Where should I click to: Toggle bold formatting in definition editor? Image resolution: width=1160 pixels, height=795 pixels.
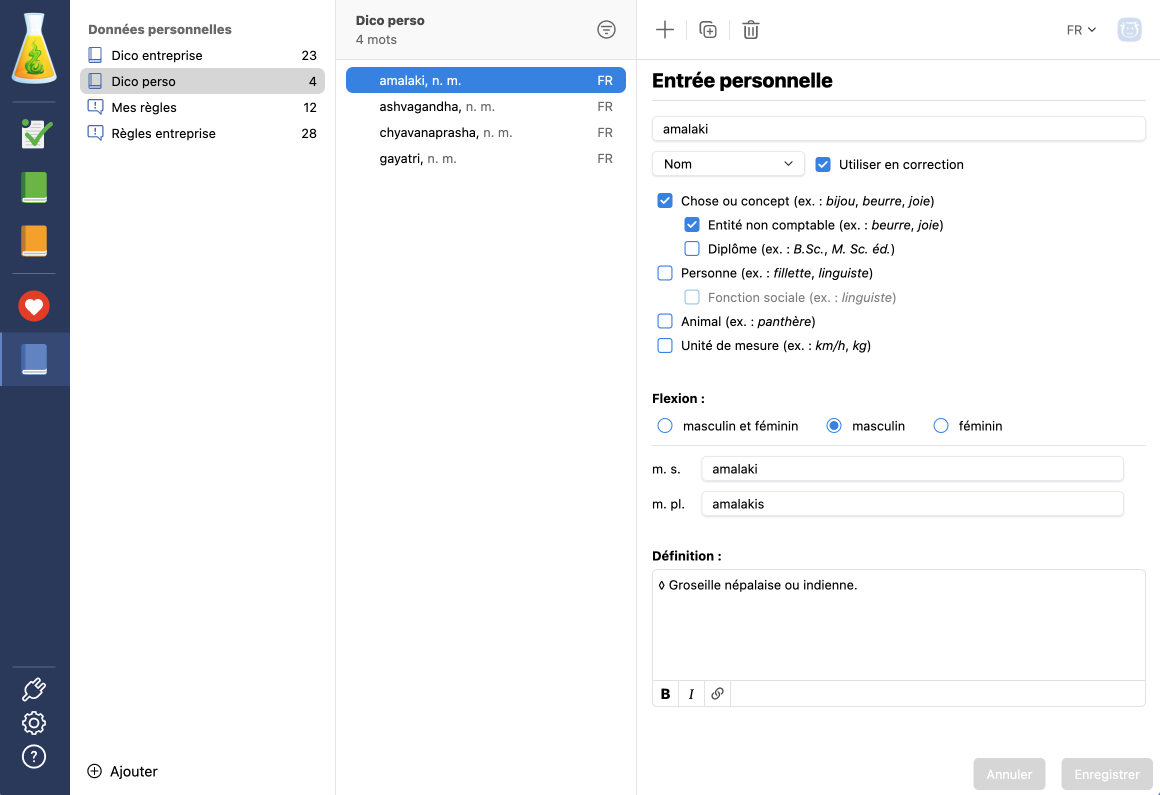[x=666, y=694]
